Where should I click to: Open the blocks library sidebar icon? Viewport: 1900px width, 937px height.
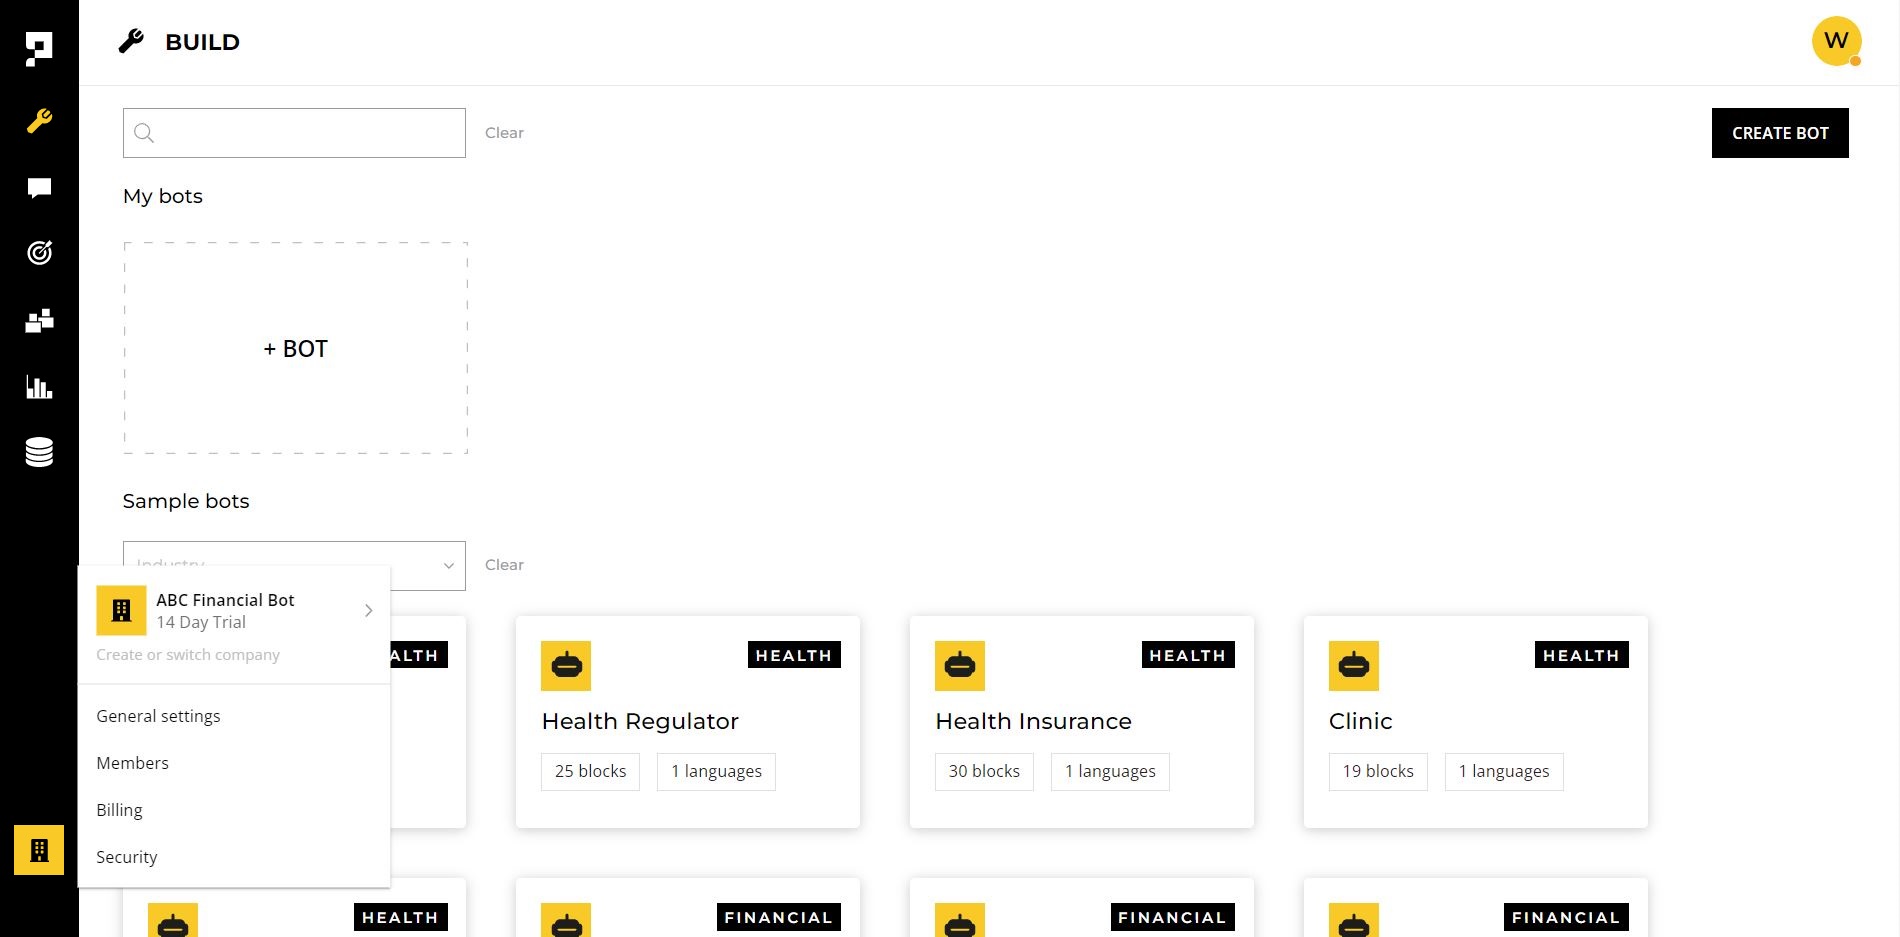[39, 321]
